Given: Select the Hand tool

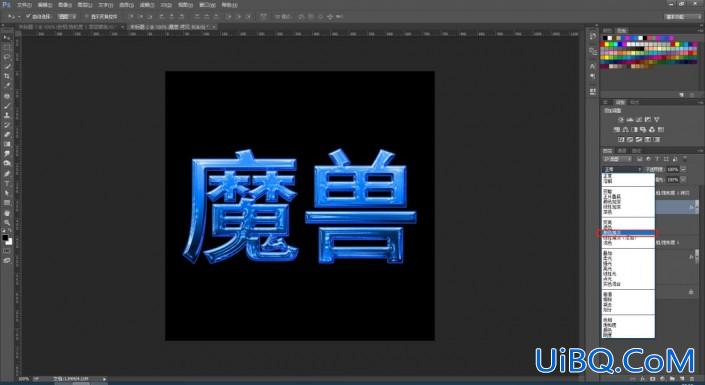Looking at the screenshot, I should coord(7,212).
